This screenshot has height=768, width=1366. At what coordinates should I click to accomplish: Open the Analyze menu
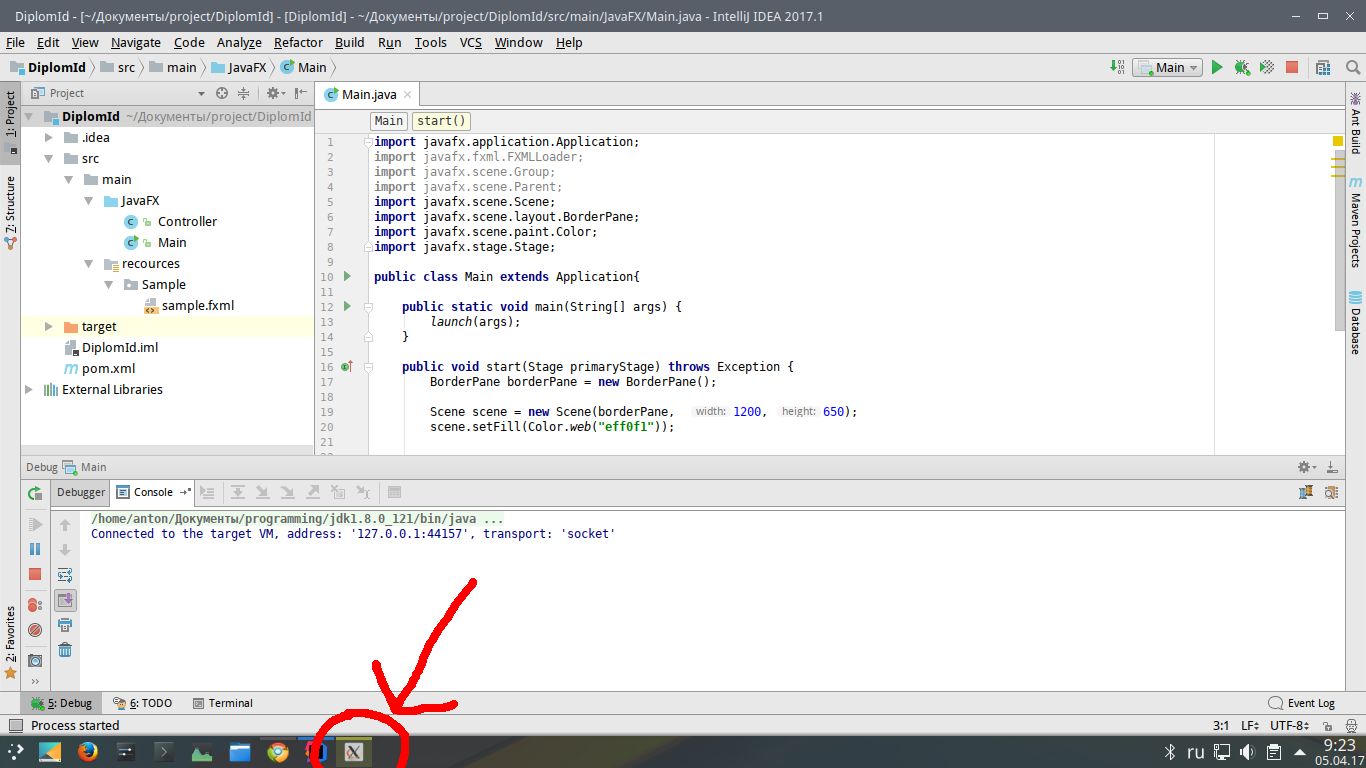(239, 42)
